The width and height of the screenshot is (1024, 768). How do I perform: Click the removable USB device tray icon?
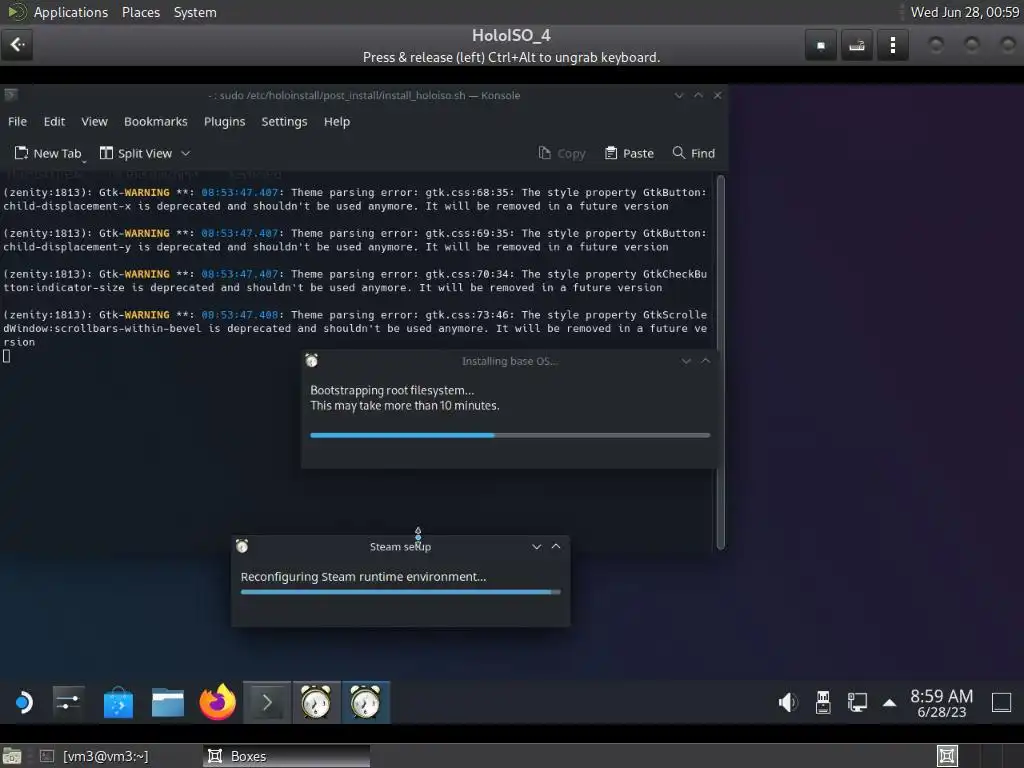click(x=823, y=703)
